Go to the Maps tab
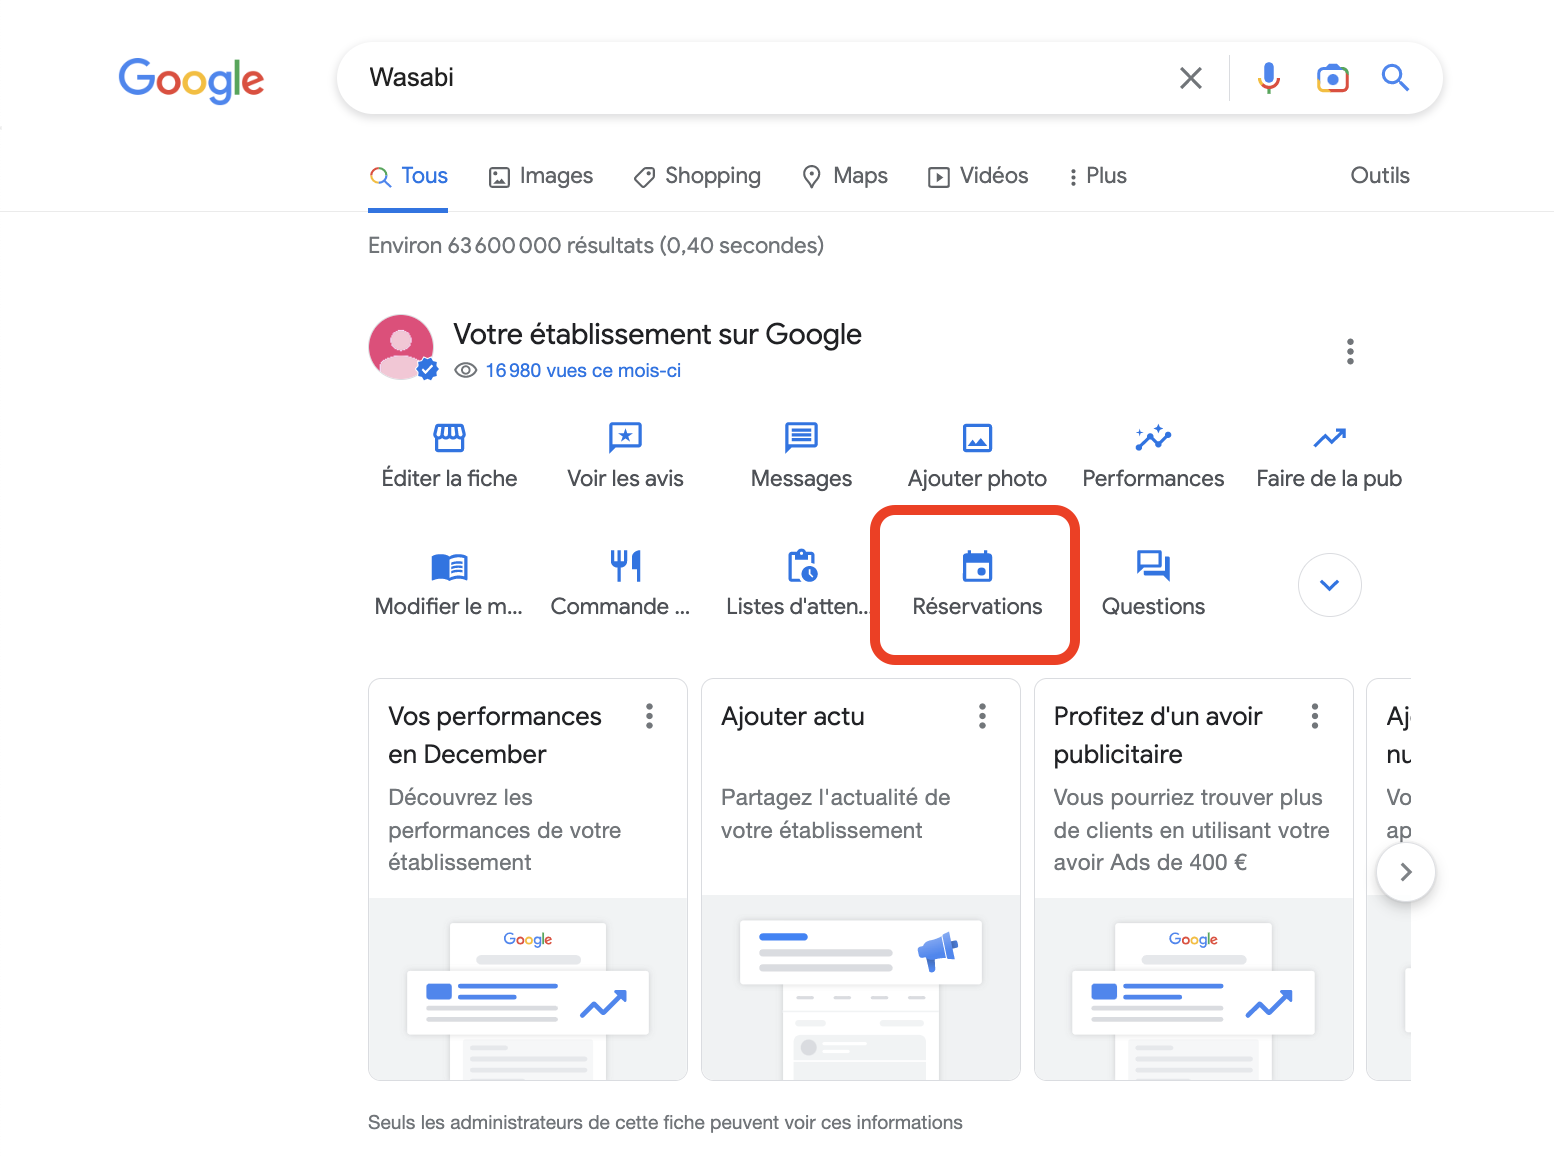The image size is (1554, 1158). (845, 176)
